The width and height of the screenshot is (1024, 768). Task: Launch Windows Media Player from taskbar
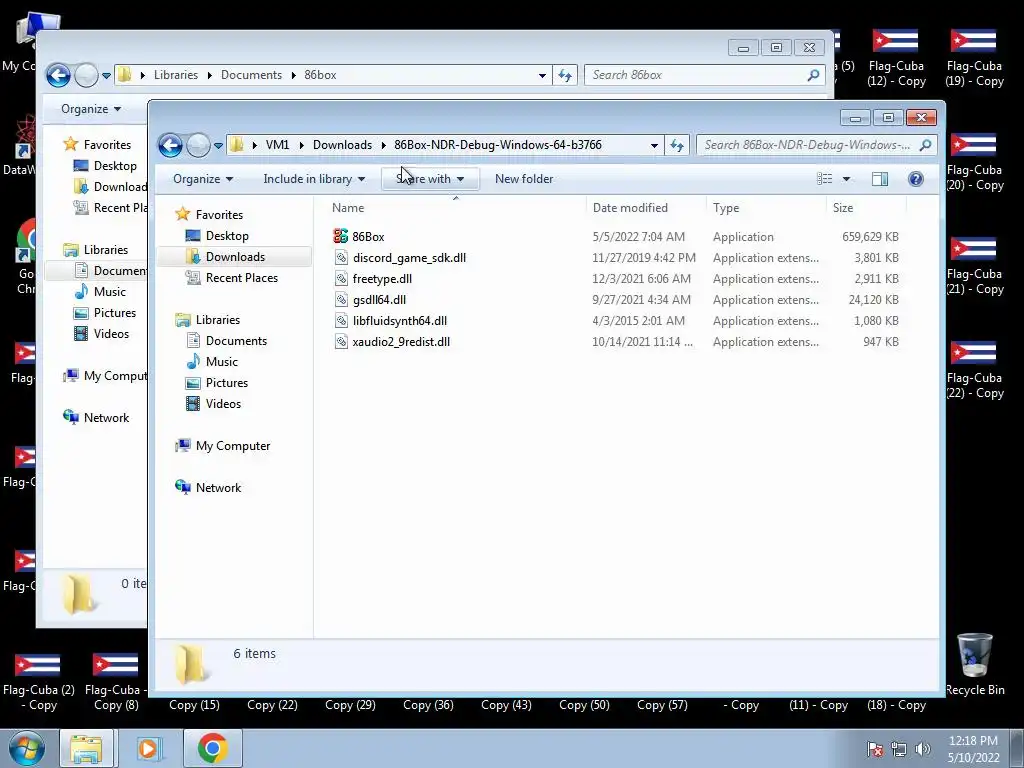click(x=148, y=748)
